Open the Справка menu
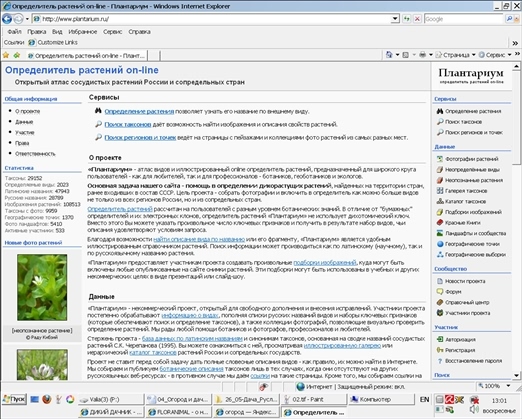 (x=139, y=32)
